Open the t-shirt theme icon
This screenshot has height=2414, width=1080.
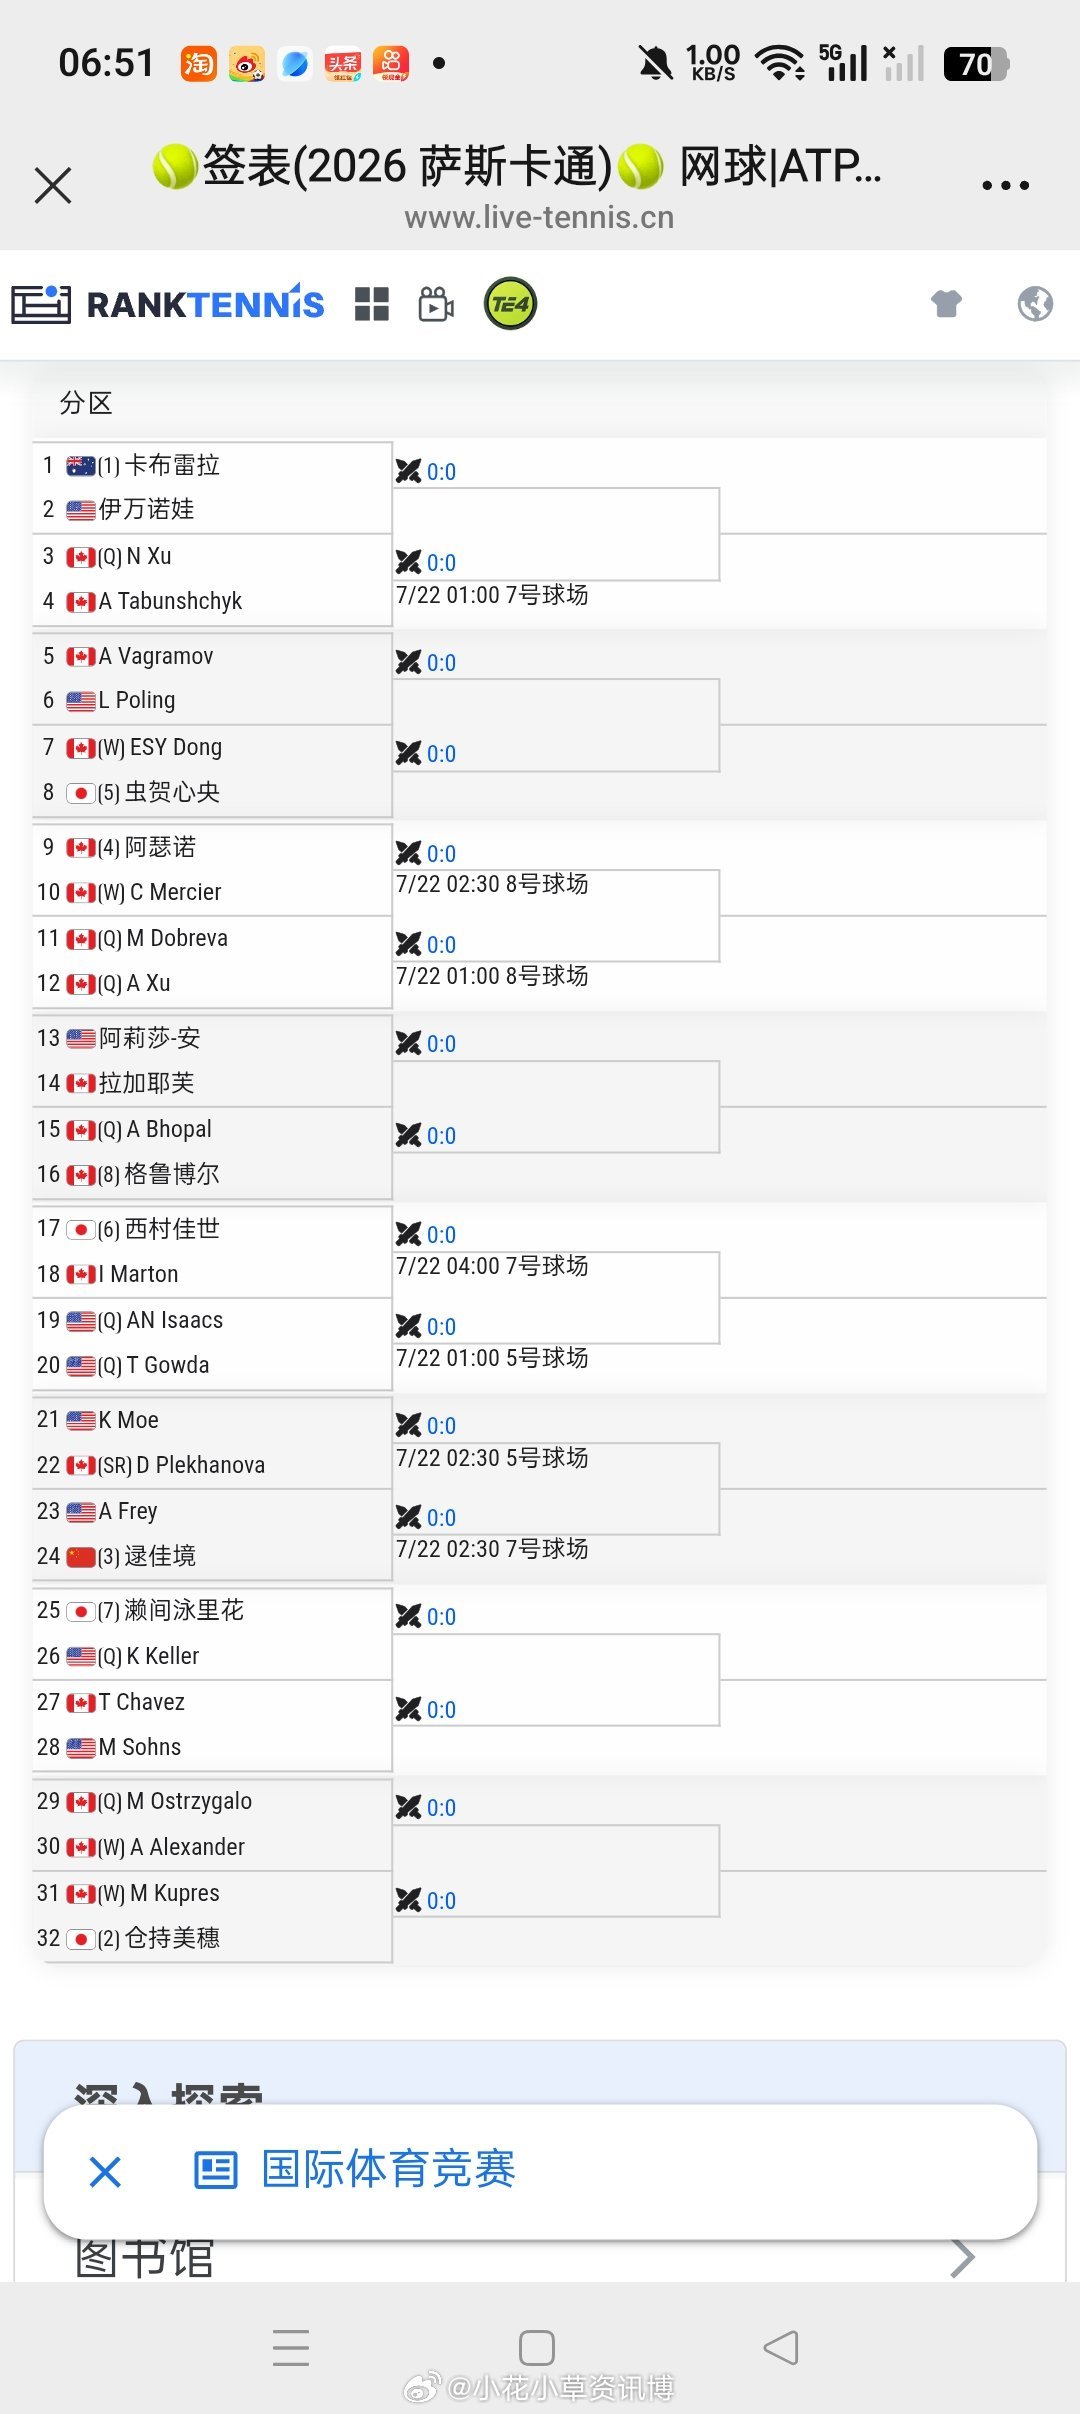click(946, 303)
